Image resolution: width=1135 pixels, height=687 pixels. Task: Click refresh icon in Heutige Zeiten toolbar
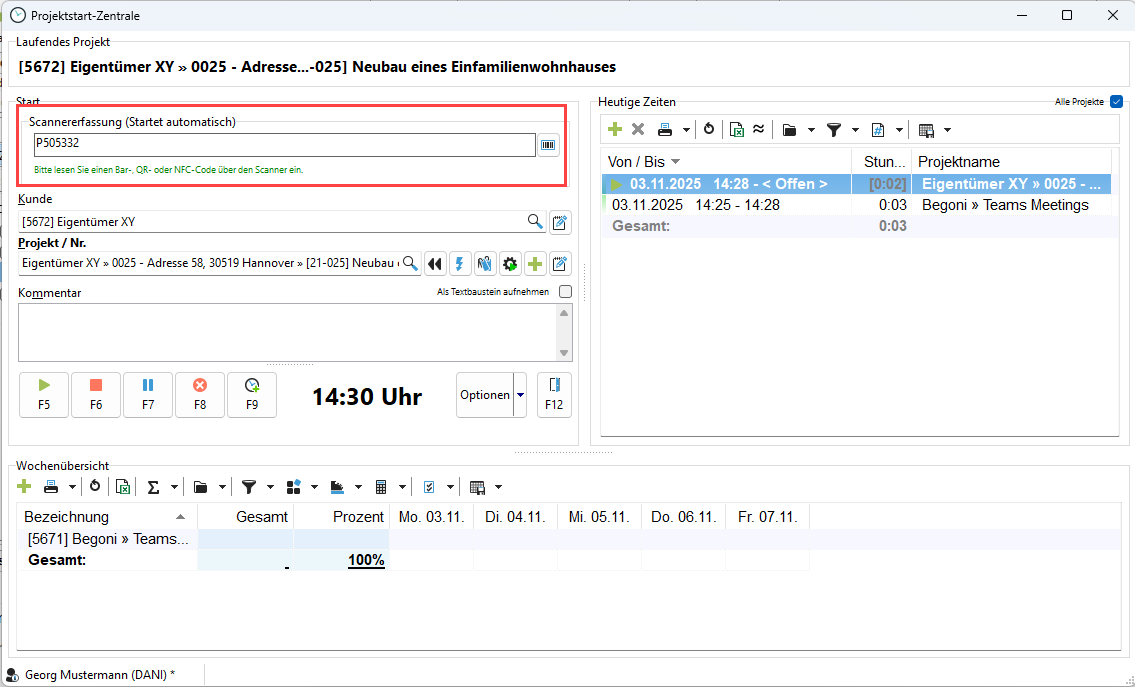709,129
